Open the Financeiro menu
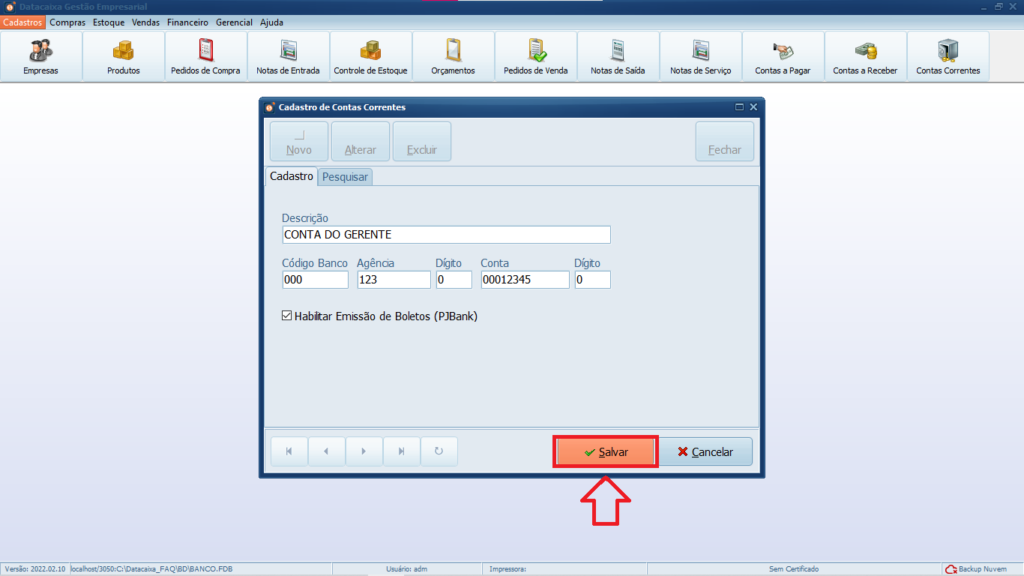This screenshot has width=1024, height=576. pyautogui.click(x=187, y=22)
